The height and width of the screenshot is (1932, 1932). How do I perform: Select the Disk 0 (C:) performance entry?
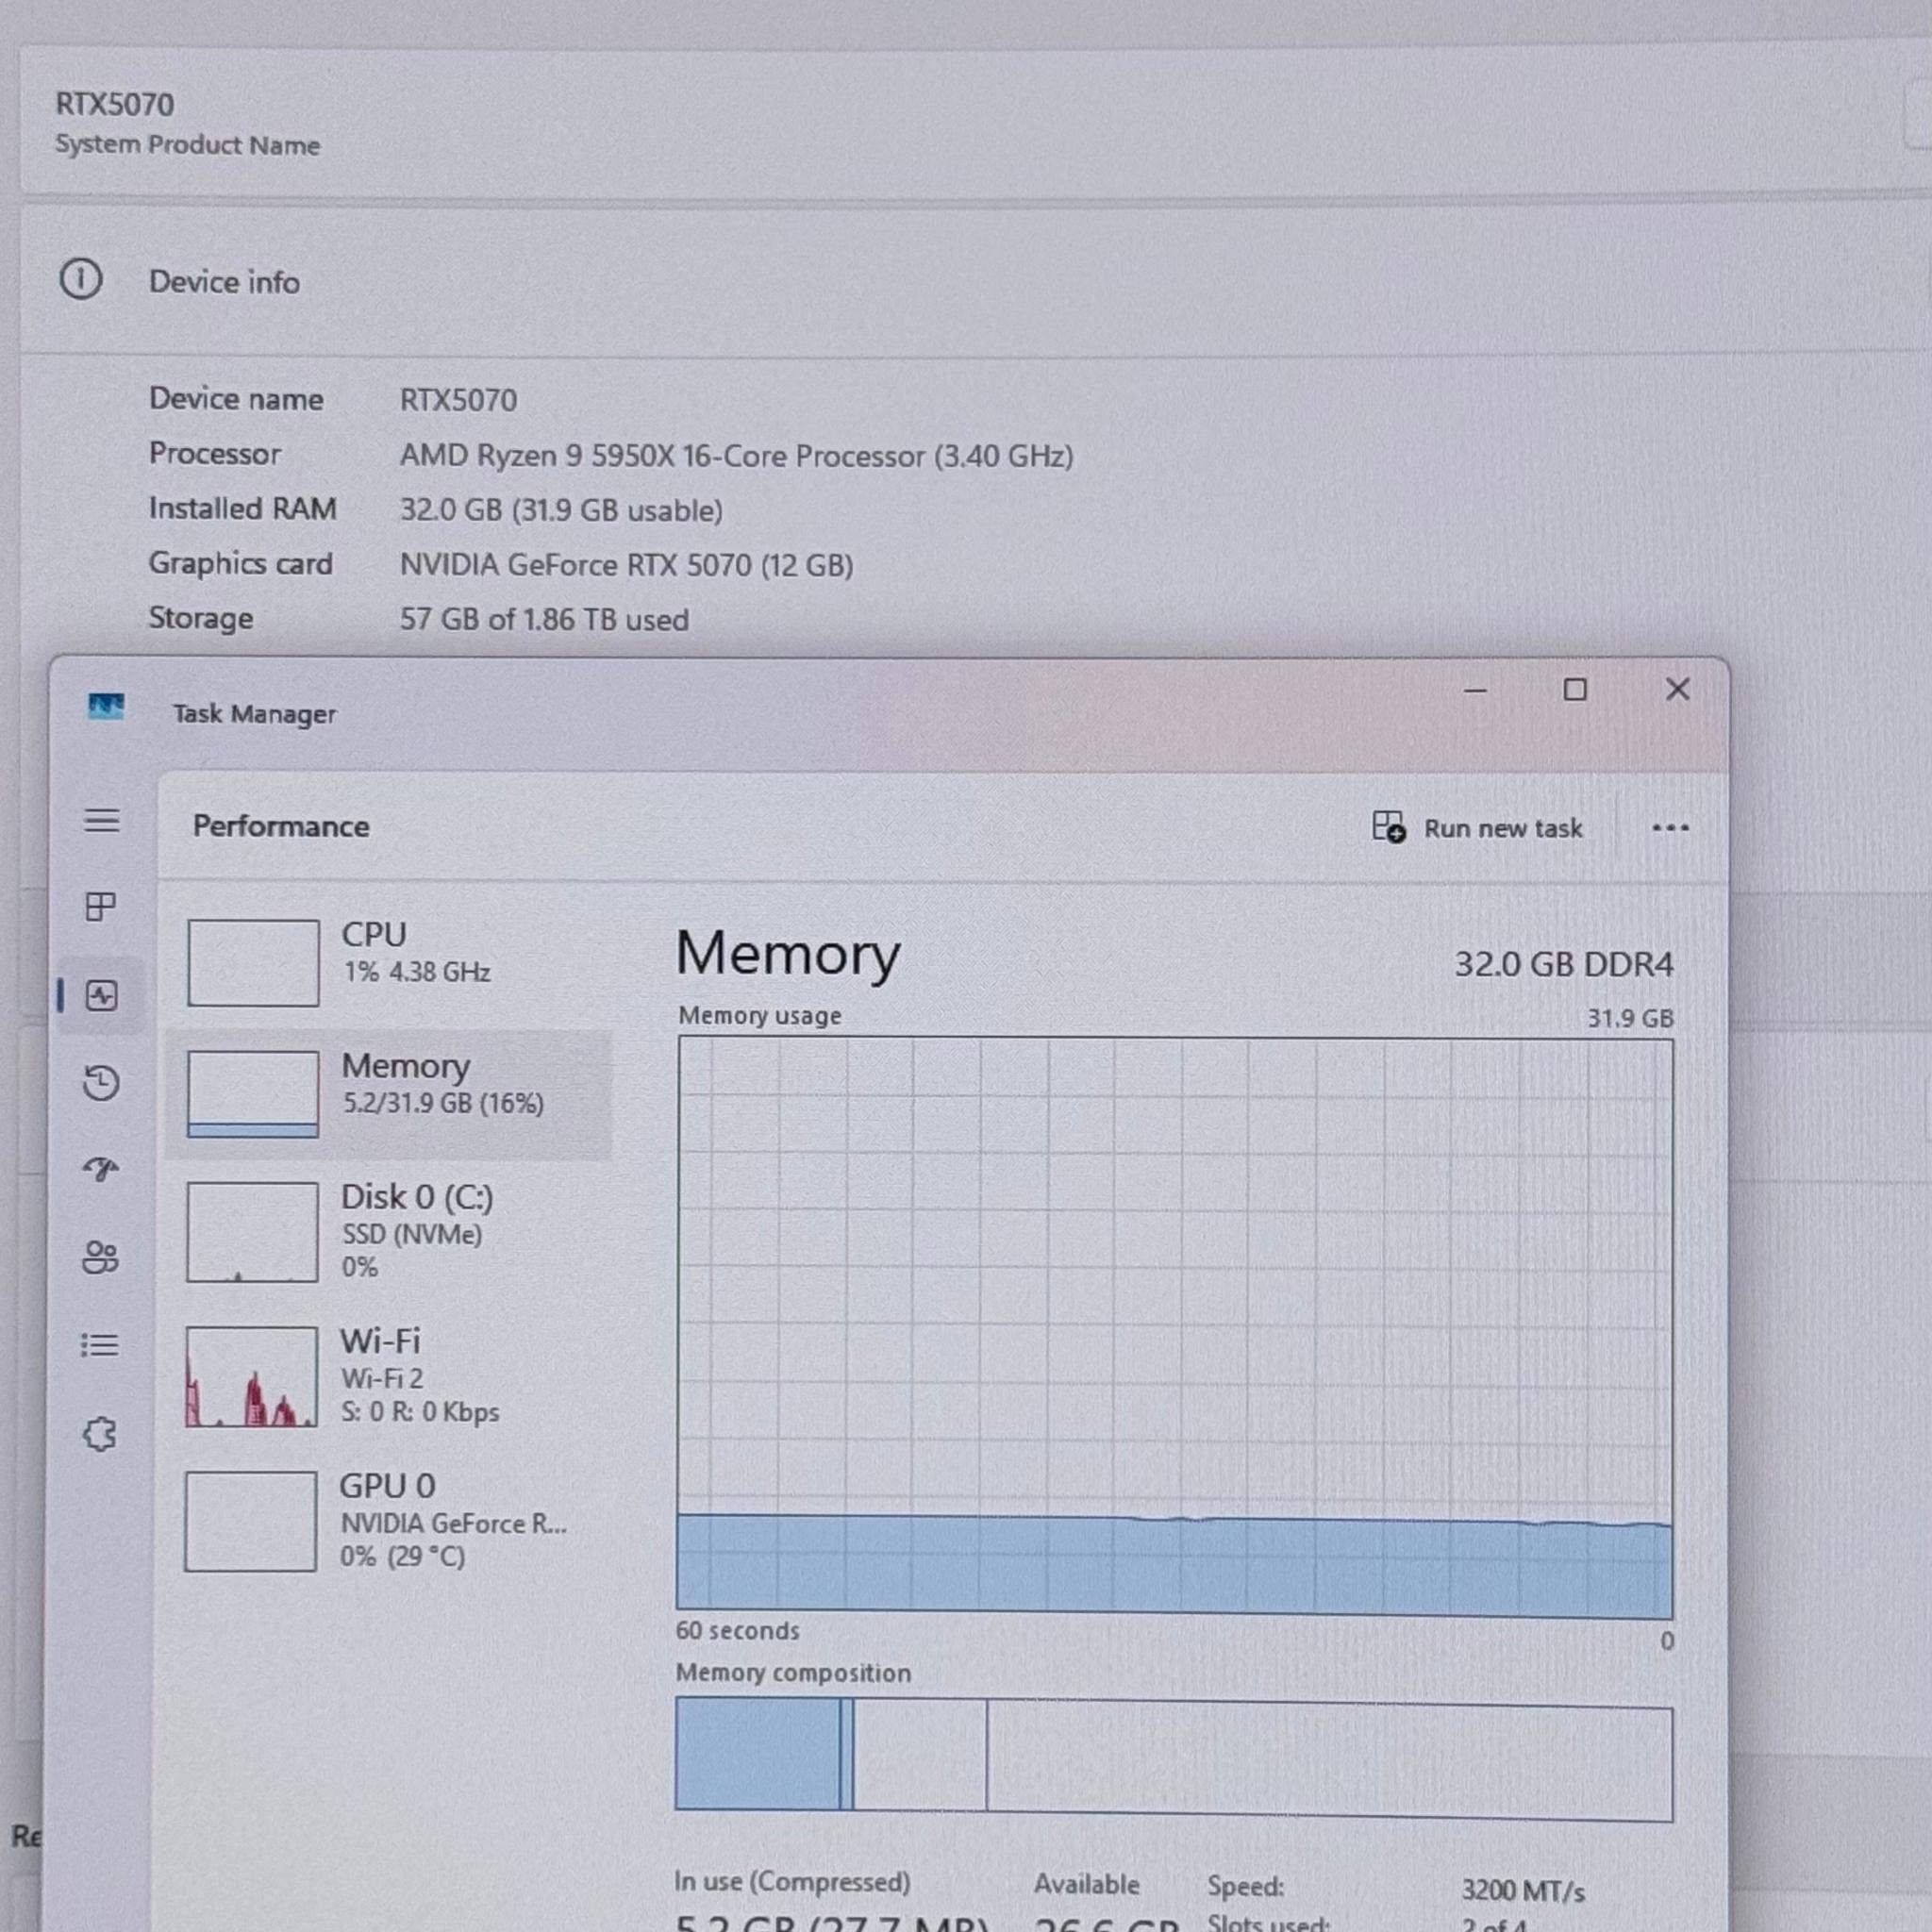390,1232
